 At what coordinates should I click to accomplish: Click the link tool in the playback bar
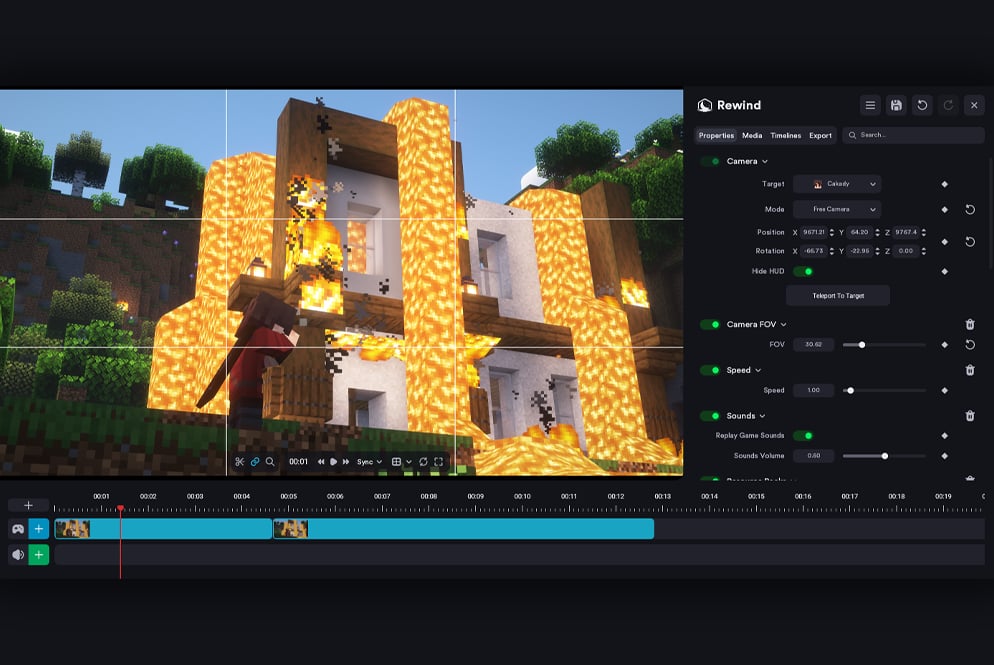pos(254,461)
